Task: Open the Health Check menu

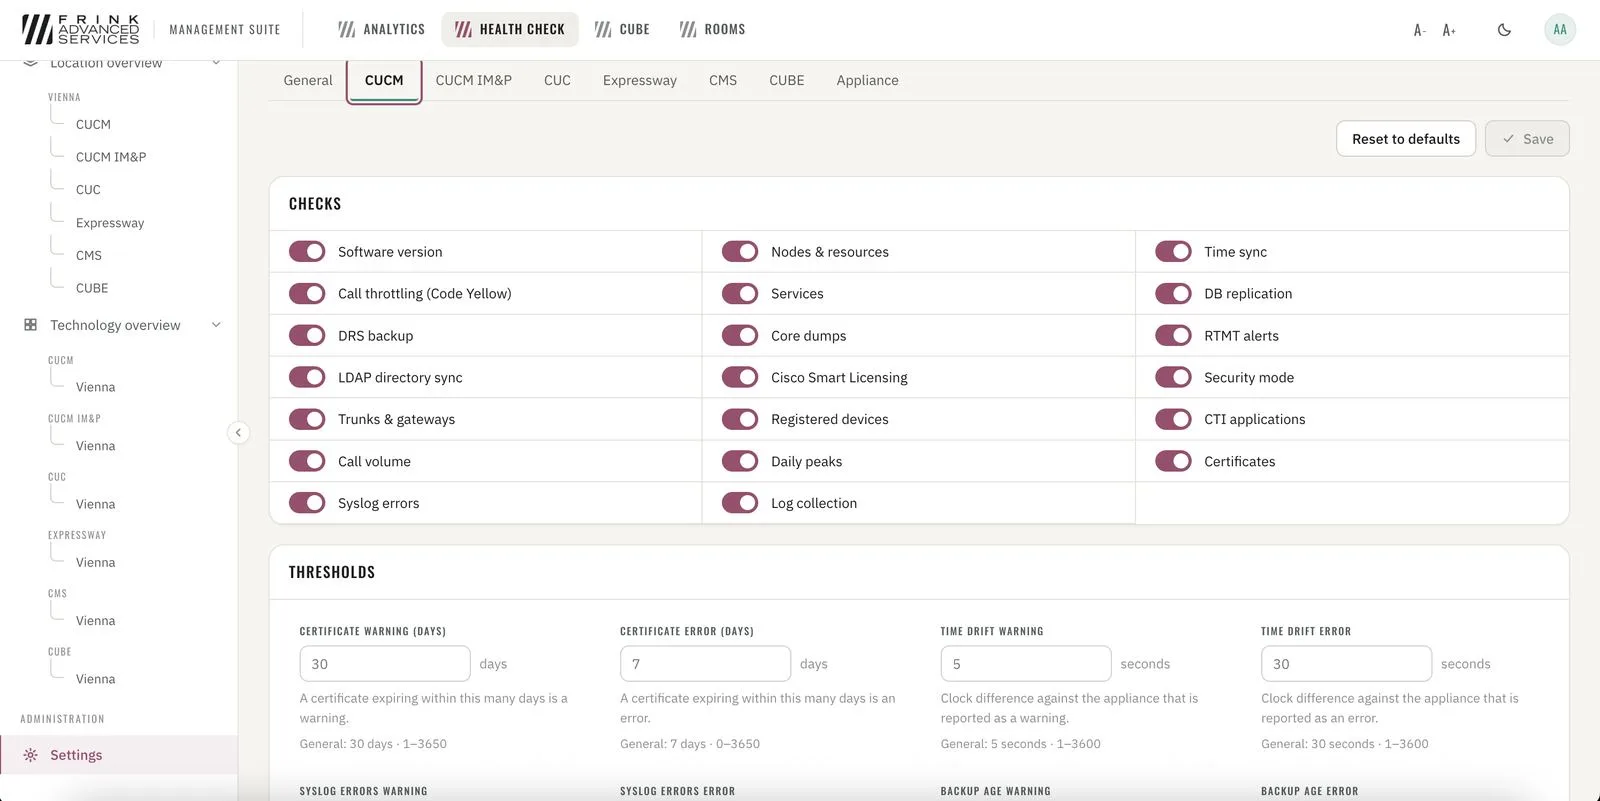Action: (x=510, y=29)
